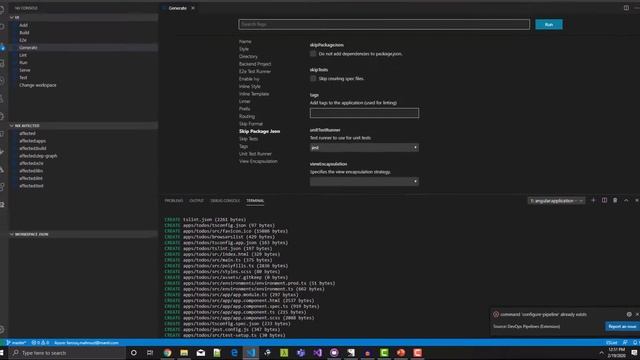Open the unitTestRunner jest dropdown
640x360 pixels.
point(364,147)
